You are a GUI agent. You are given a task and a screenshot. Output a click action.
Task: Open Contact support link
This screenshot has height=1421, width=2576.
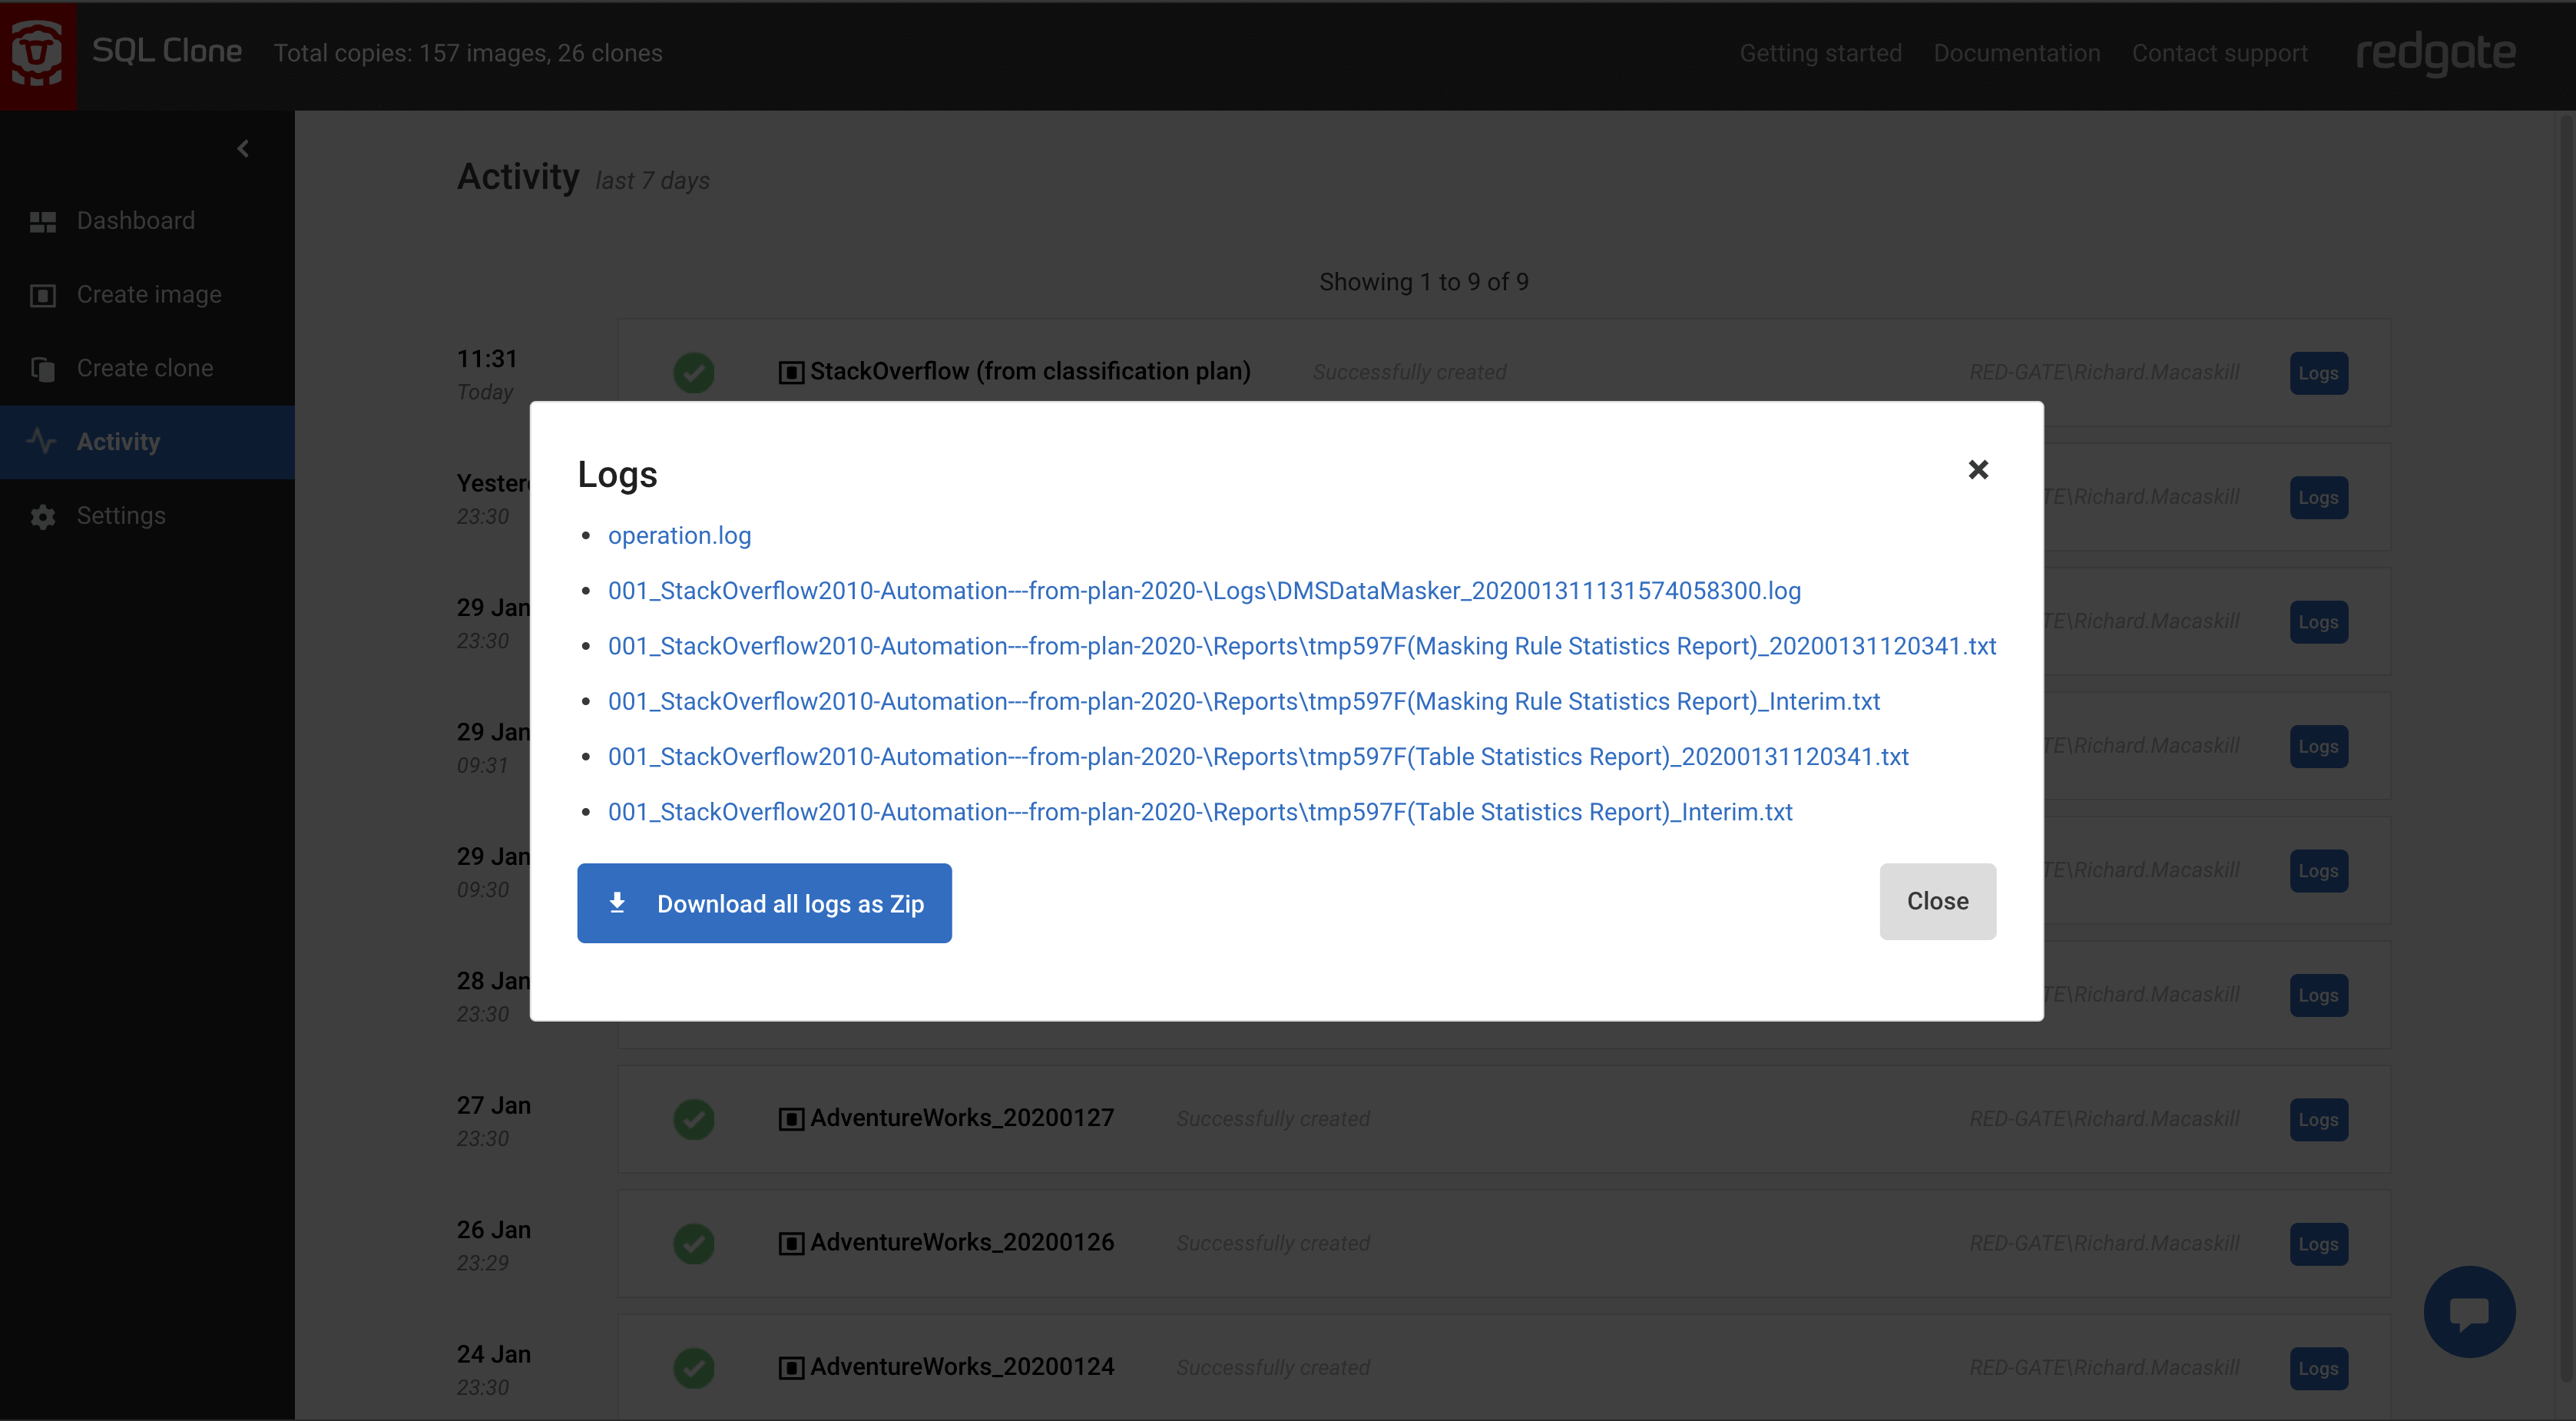coord(2219,53)
